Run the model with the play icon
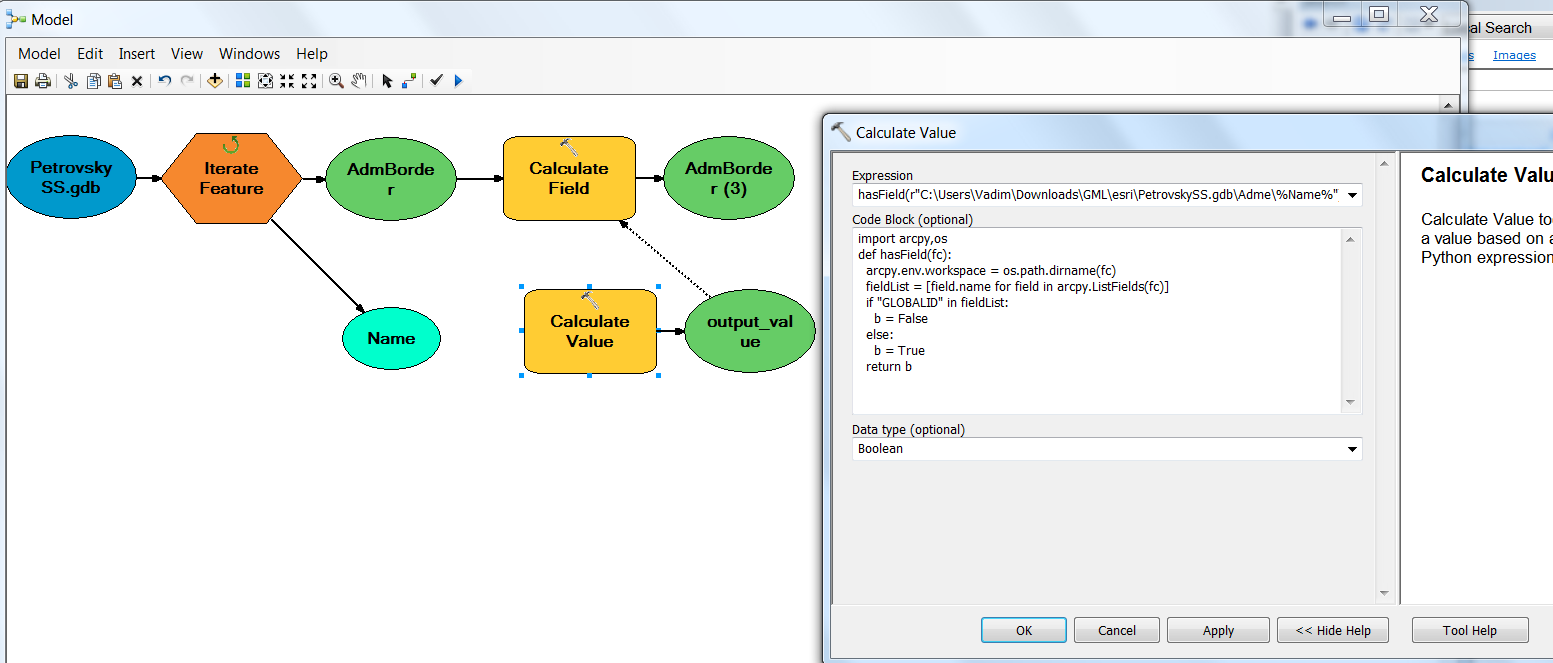The height and width of the screenshot is (663, 1553). click(459, 81)
